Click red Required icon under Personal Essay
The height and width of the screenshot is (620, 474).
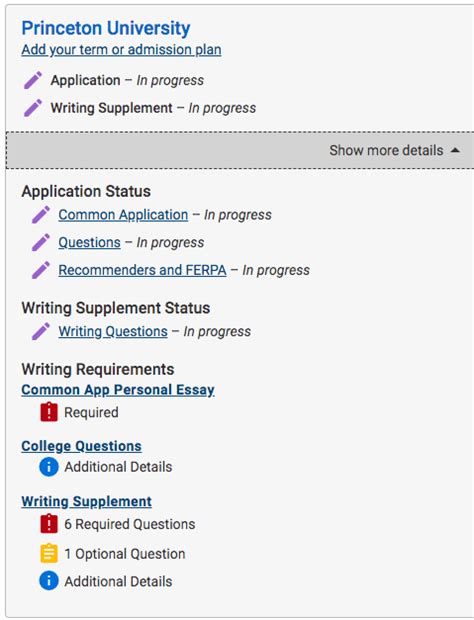click(49, 412)
